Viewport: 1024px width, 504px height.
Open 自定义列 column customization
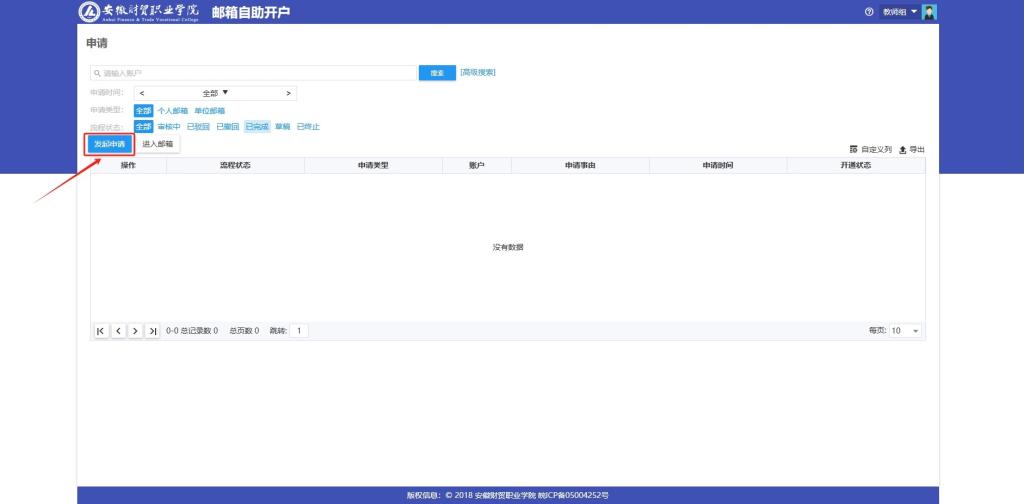pyautogui.click(x=870, y=149)
